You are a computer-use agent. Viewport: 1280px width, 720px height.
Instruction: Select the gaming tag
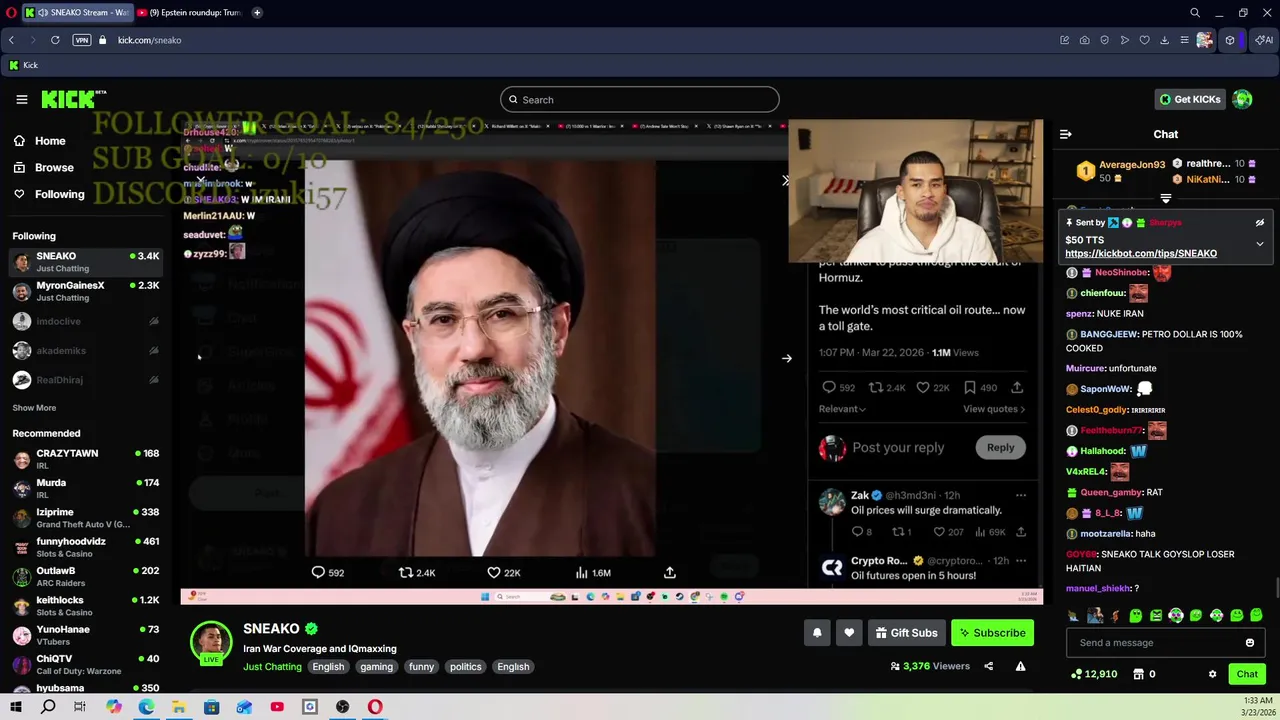tap(376, 667)
